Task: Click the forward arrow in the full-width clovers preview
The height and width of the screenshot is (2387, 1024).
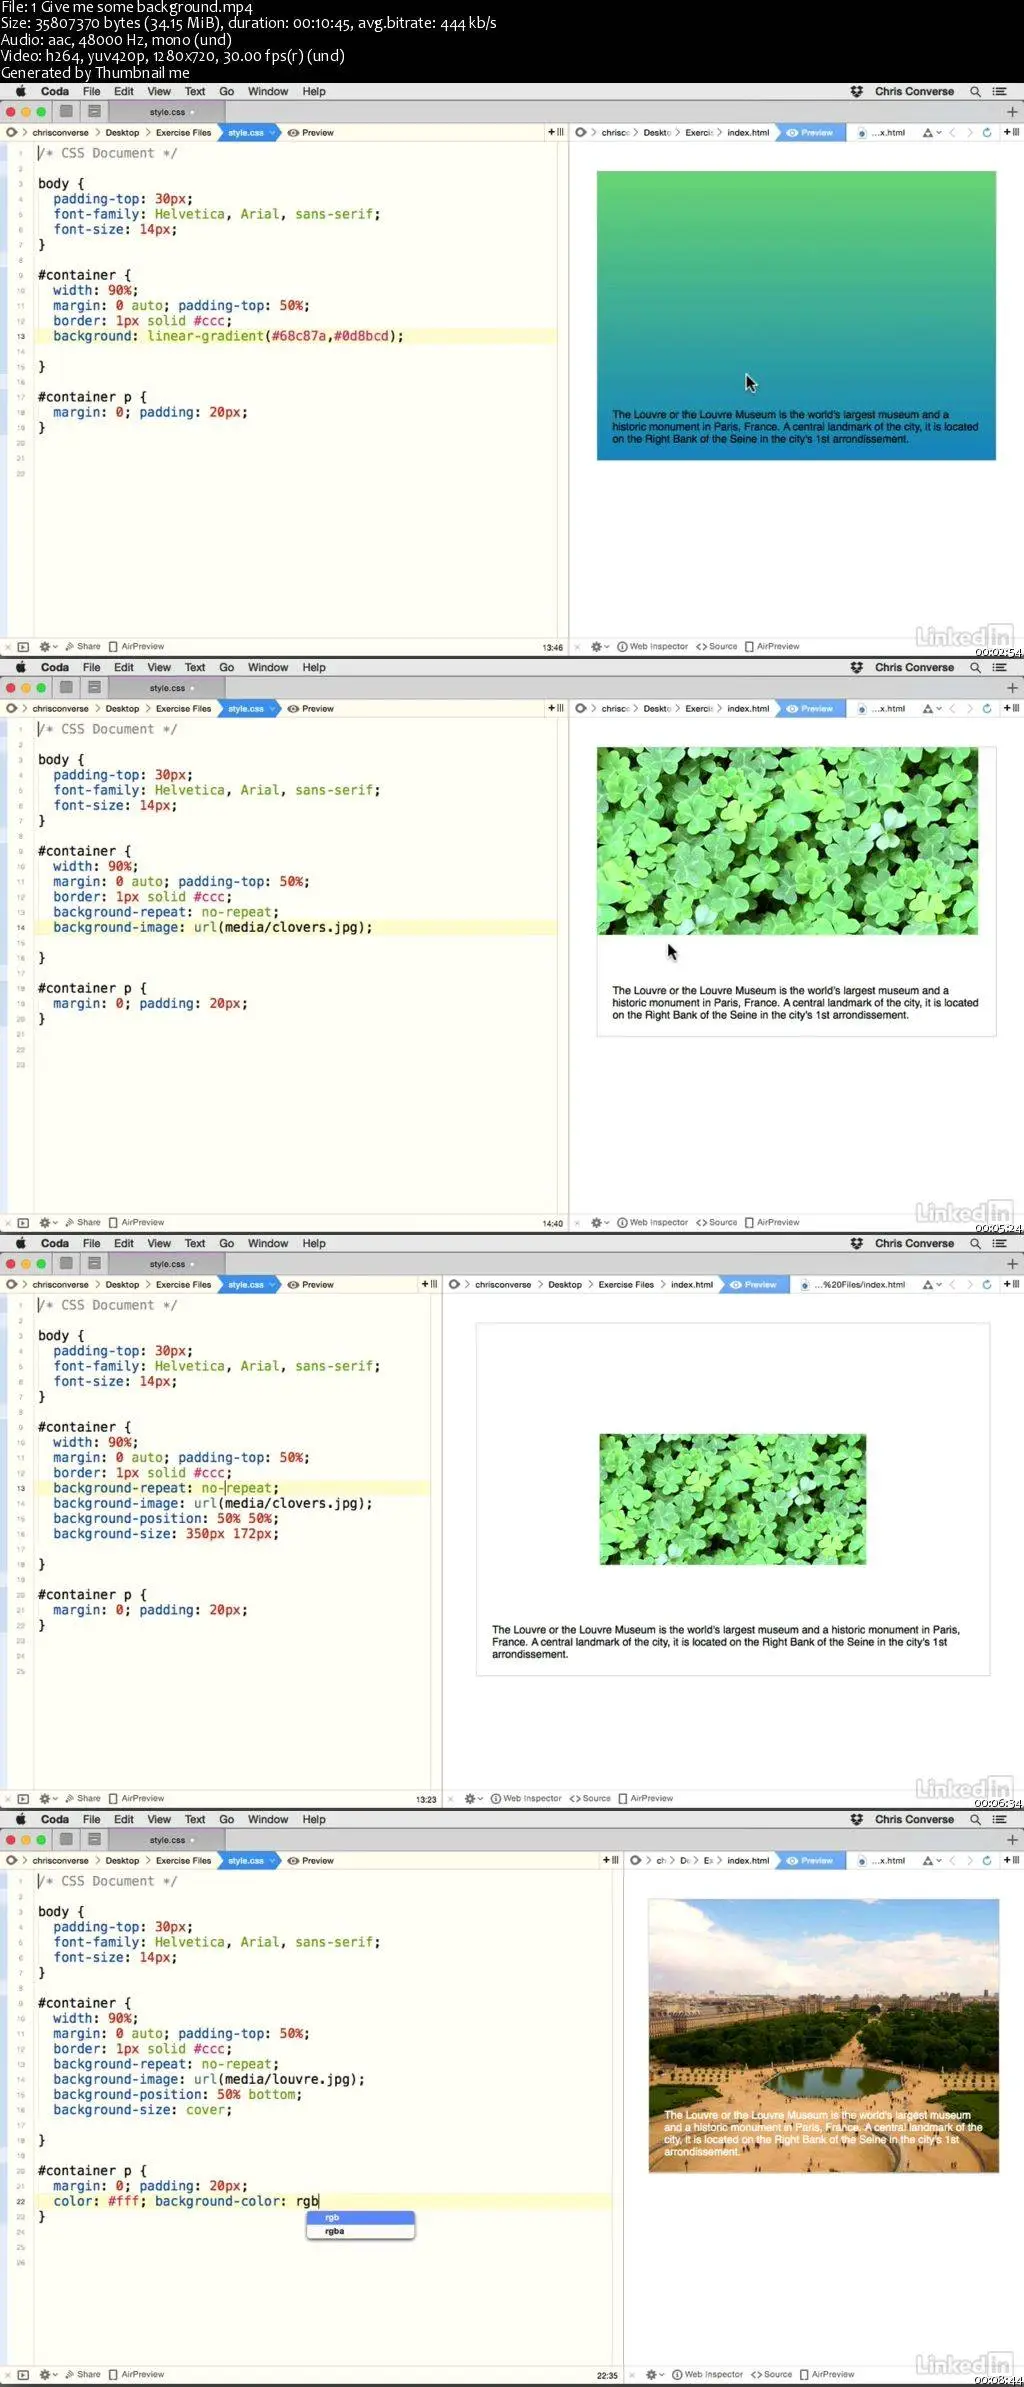Action: pyautogui.click(x=969, y=708)
